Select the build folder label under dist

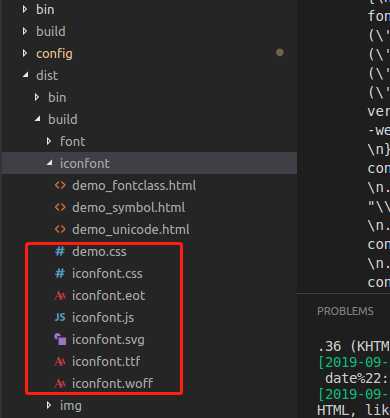point(63,119)
